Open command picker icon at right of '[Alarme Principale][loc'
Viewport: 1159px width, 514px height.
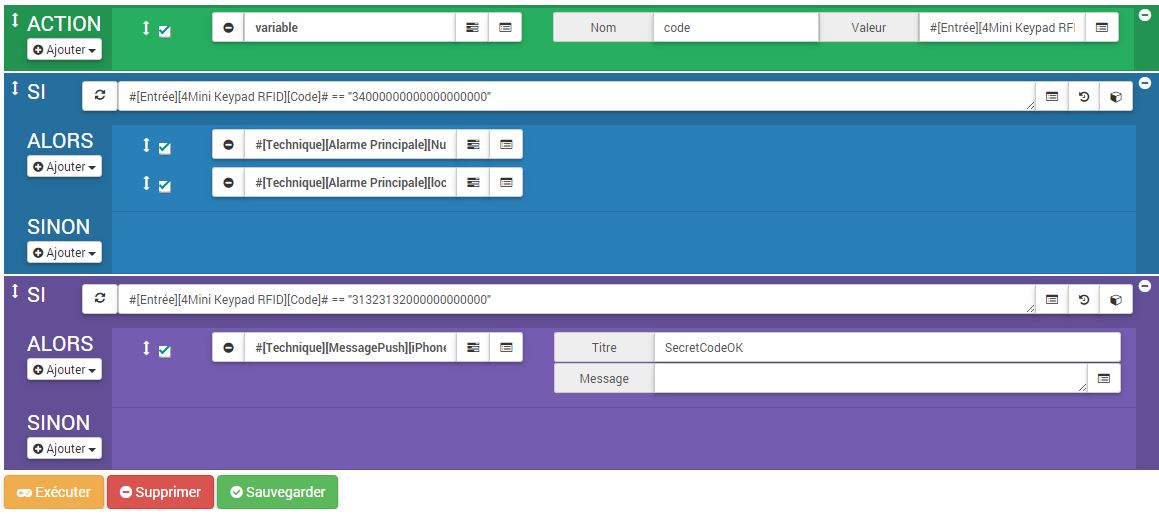coord(506,182)
